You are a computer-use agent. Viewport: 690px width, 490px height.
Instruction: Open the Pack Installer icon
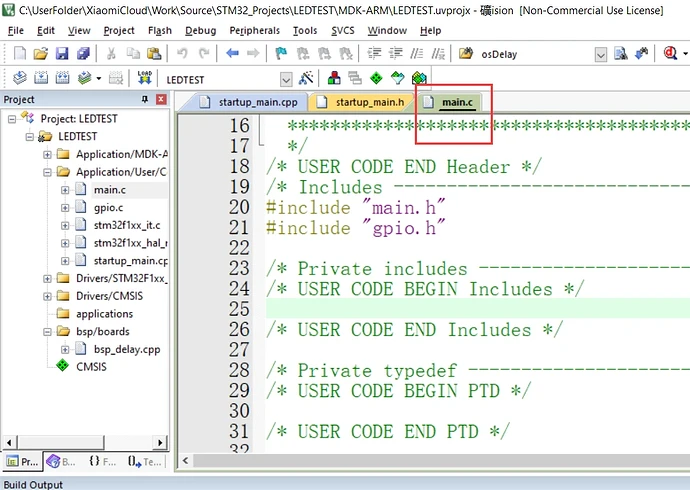pyautogui.click(x=420, y=78)
